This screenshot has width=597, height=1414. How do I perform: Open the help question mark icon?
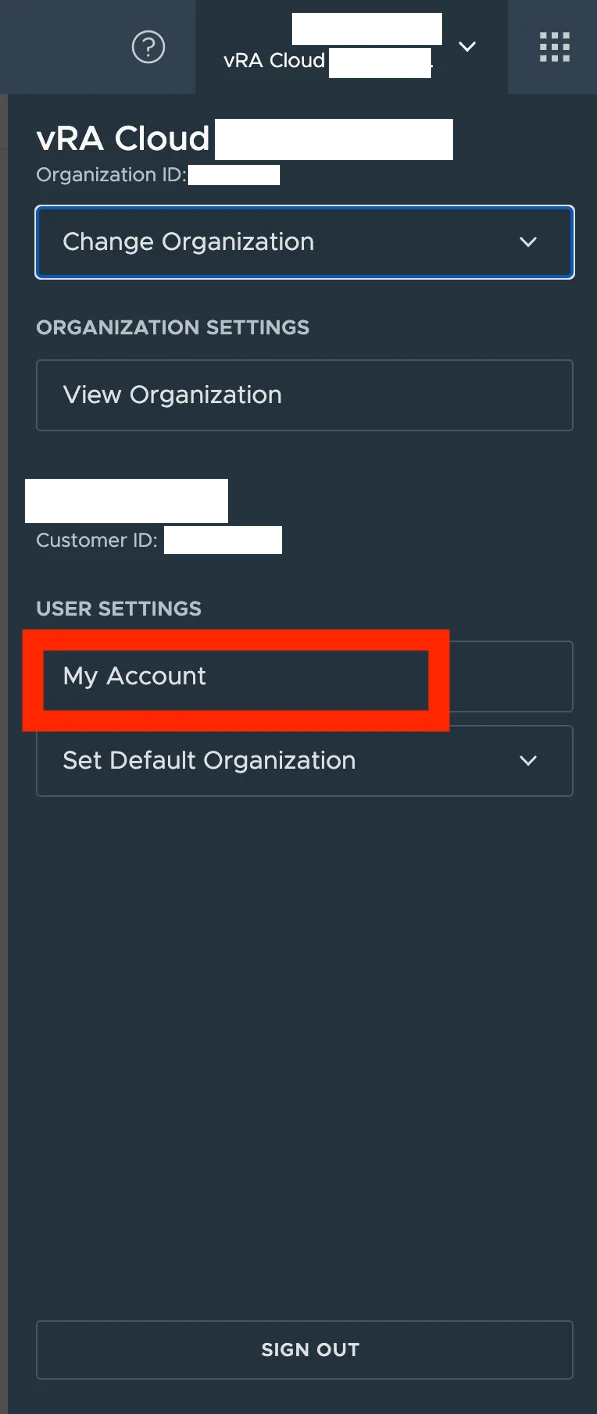(148, 47)
